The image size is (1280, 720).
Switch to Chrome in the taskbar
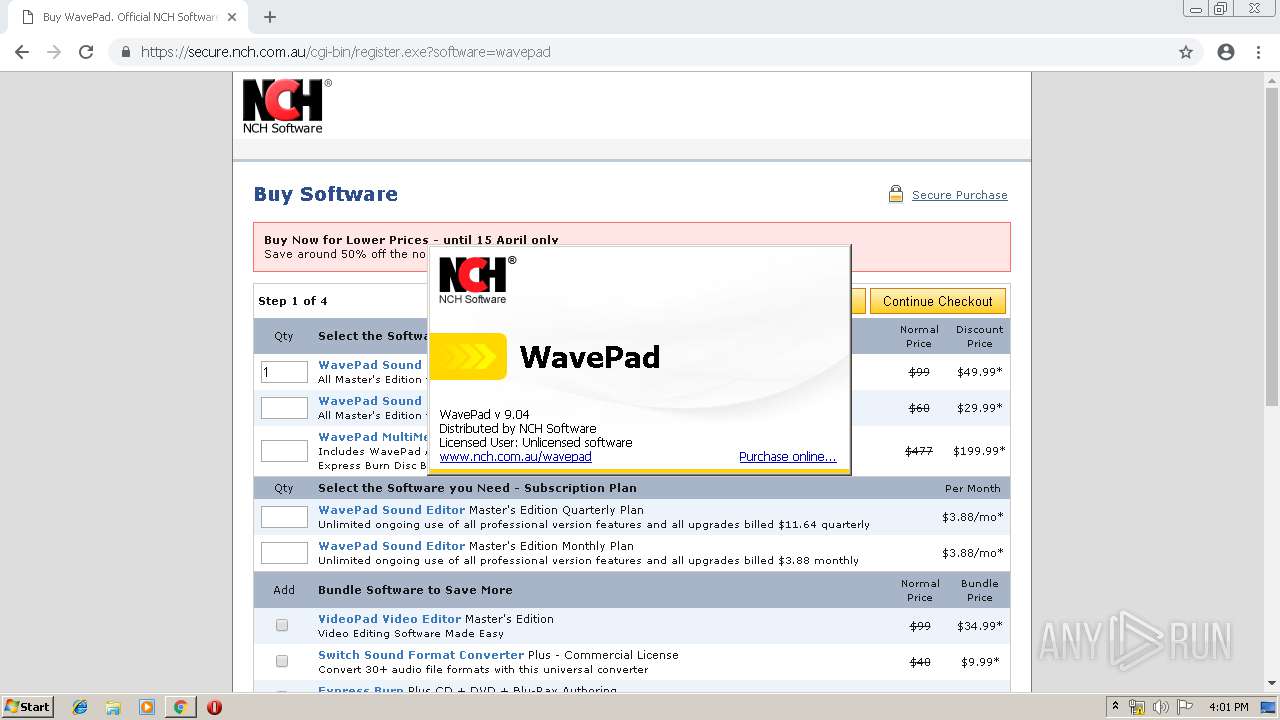point(180,707)
